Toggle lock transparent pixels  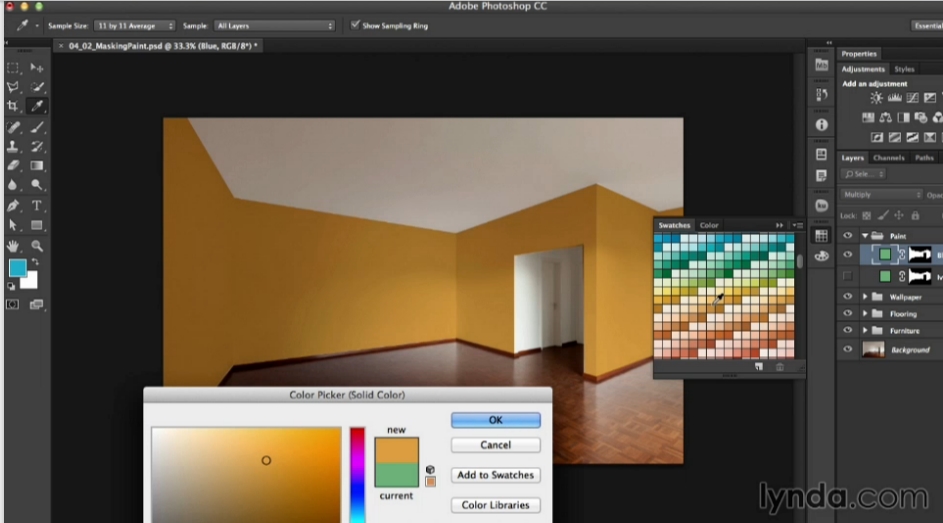point(867,215)
